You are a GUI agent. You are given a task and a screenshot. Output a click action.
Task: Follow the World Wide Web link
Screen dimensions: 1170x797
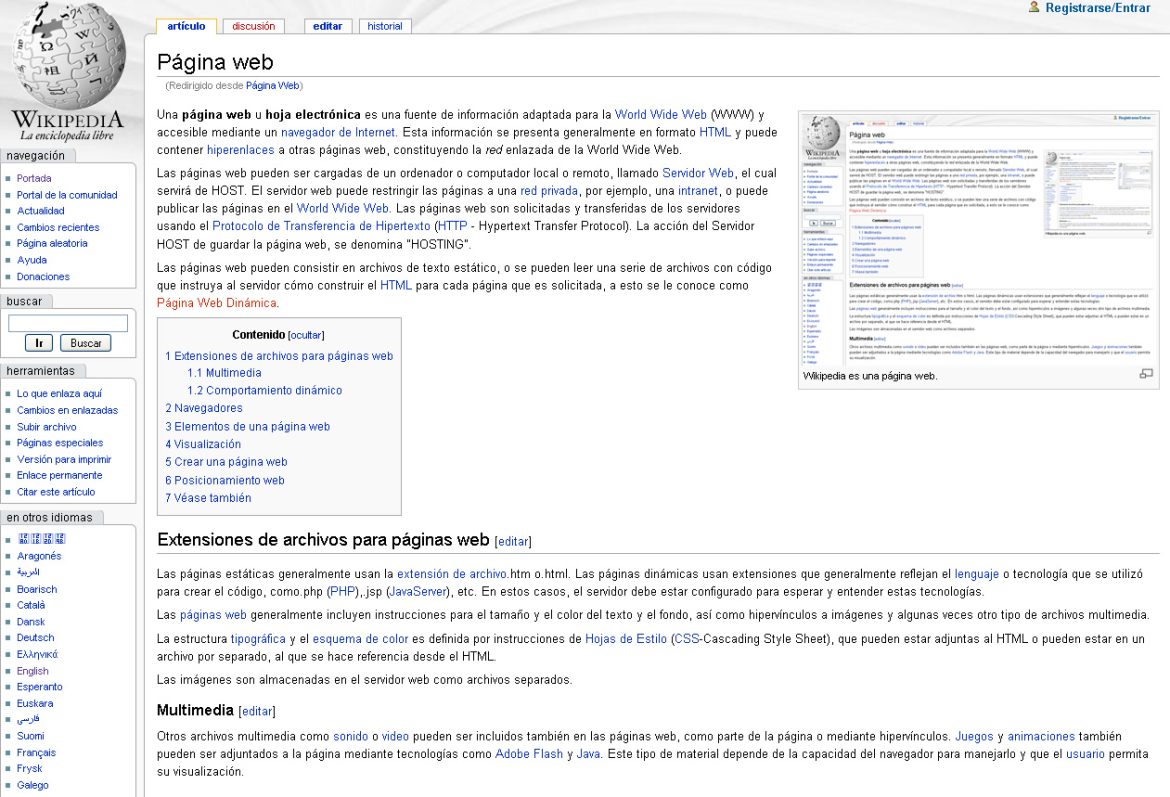[660, 114]
